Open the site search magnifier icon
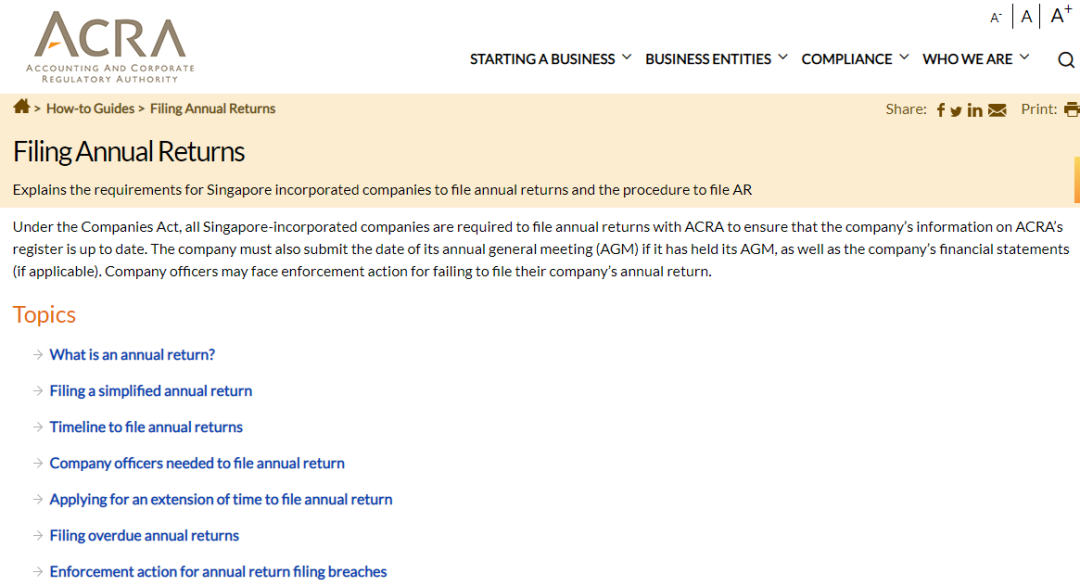 (x=1066, y=60)
